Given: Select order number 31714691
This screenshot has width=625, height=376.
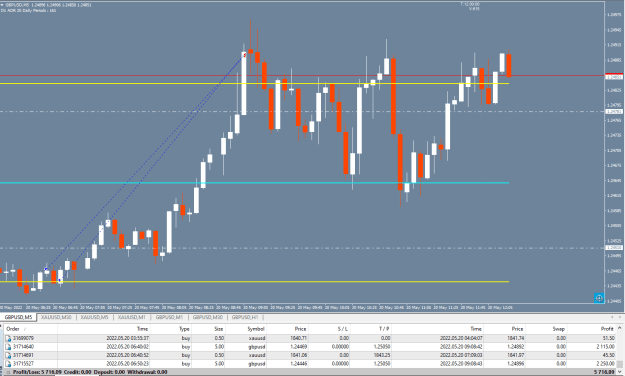Looking at the screenshot, I should click(24, 355).
